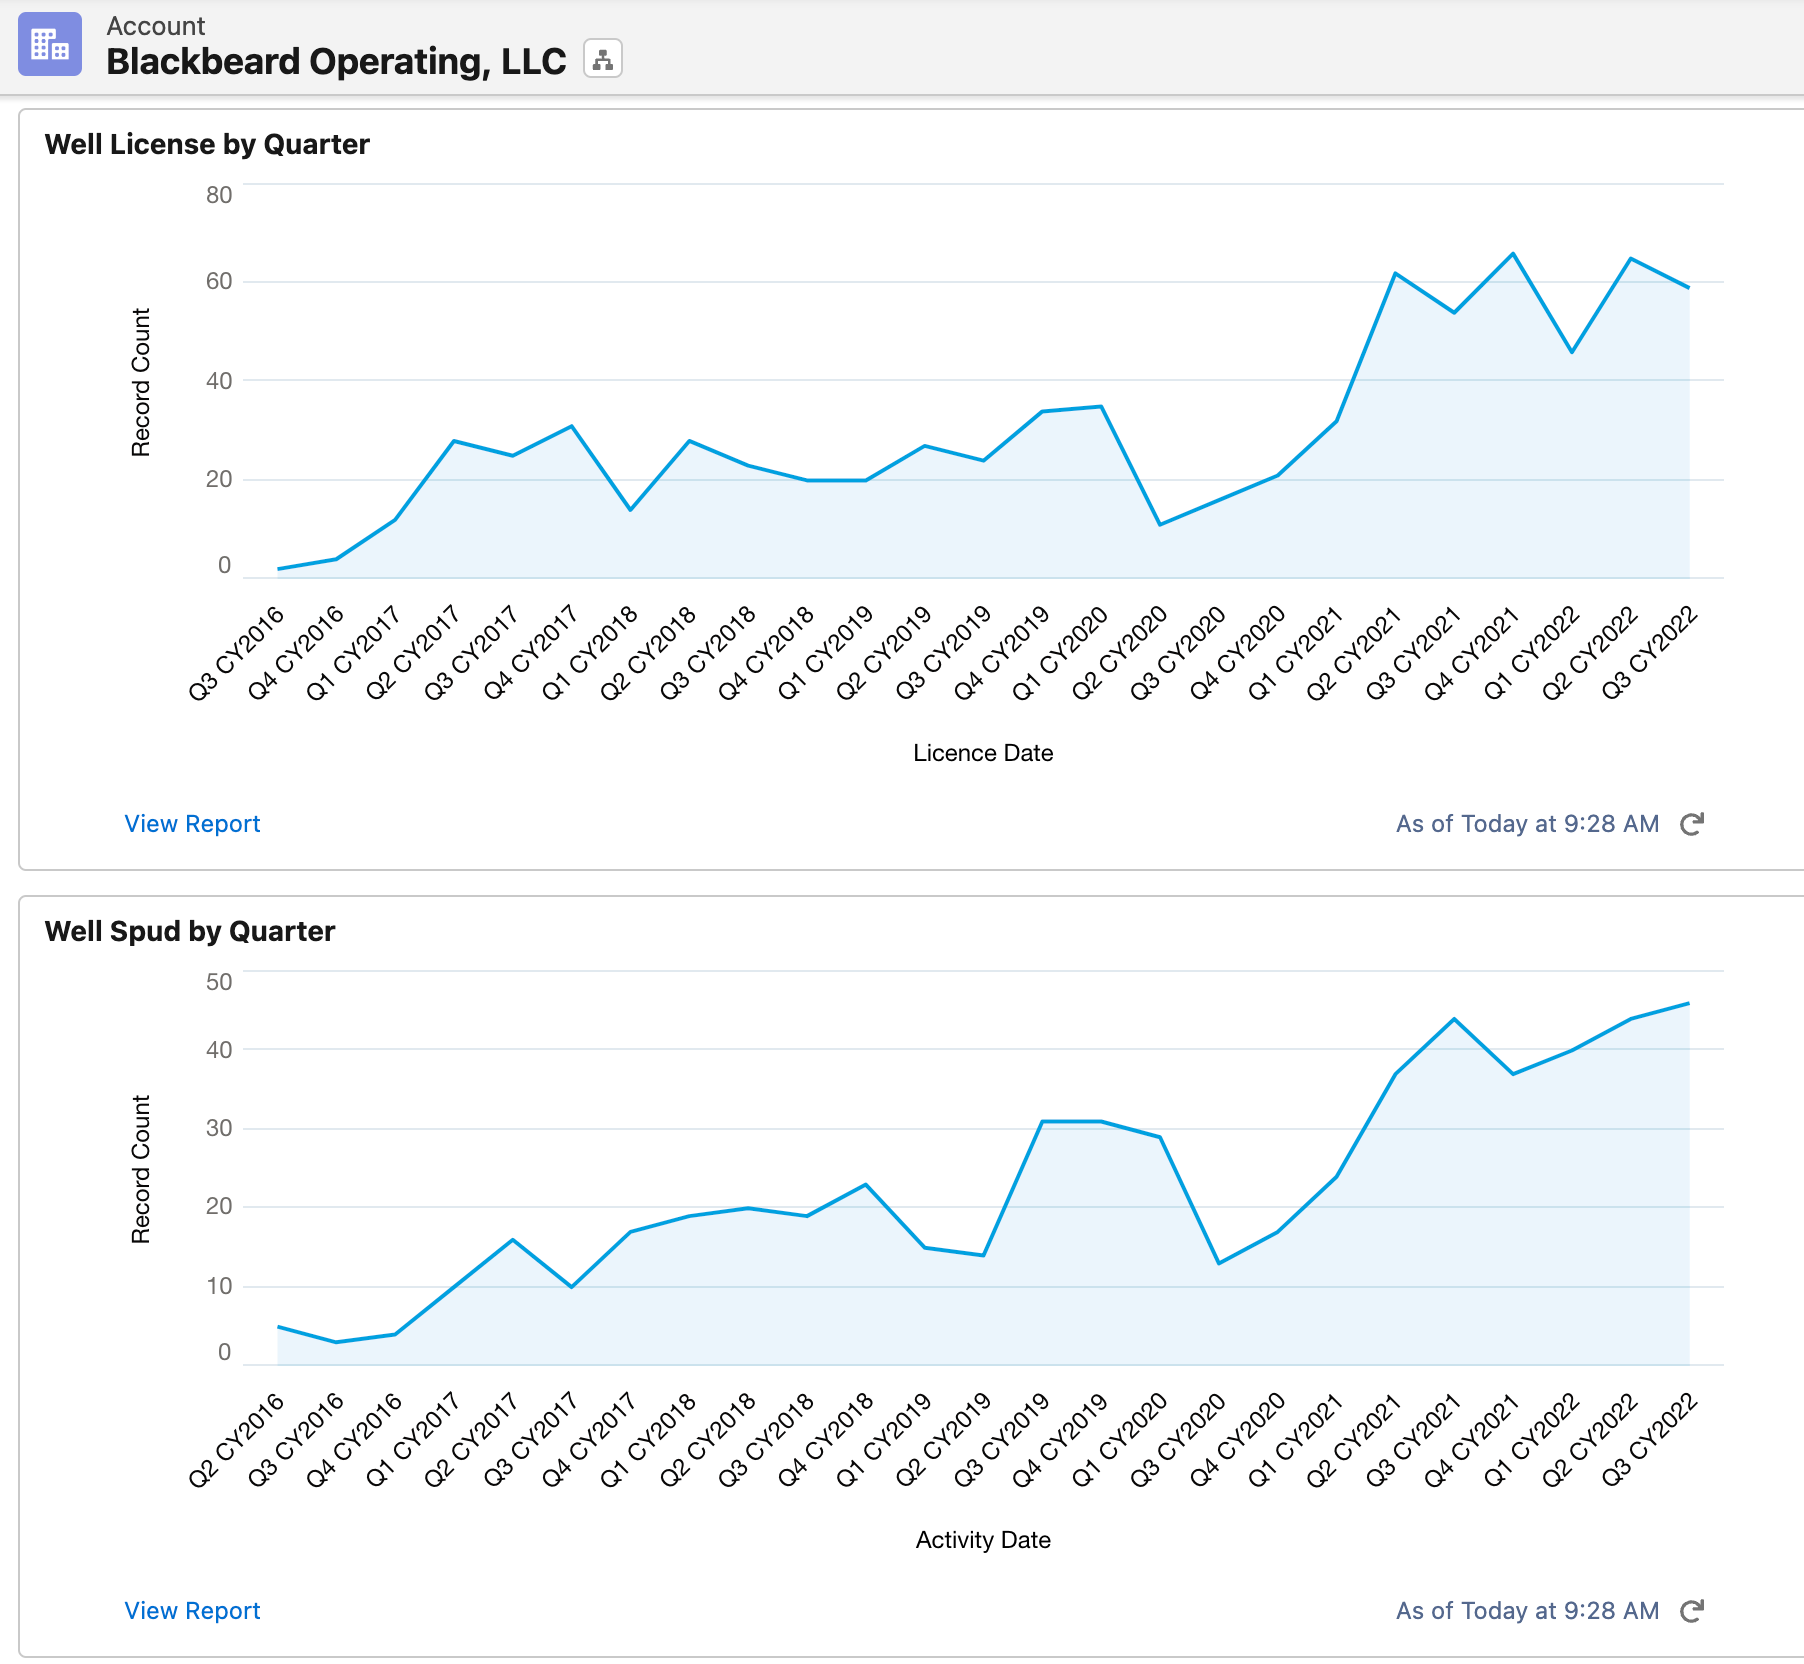Open View Report for Well Spud chart

[191, 1611]
